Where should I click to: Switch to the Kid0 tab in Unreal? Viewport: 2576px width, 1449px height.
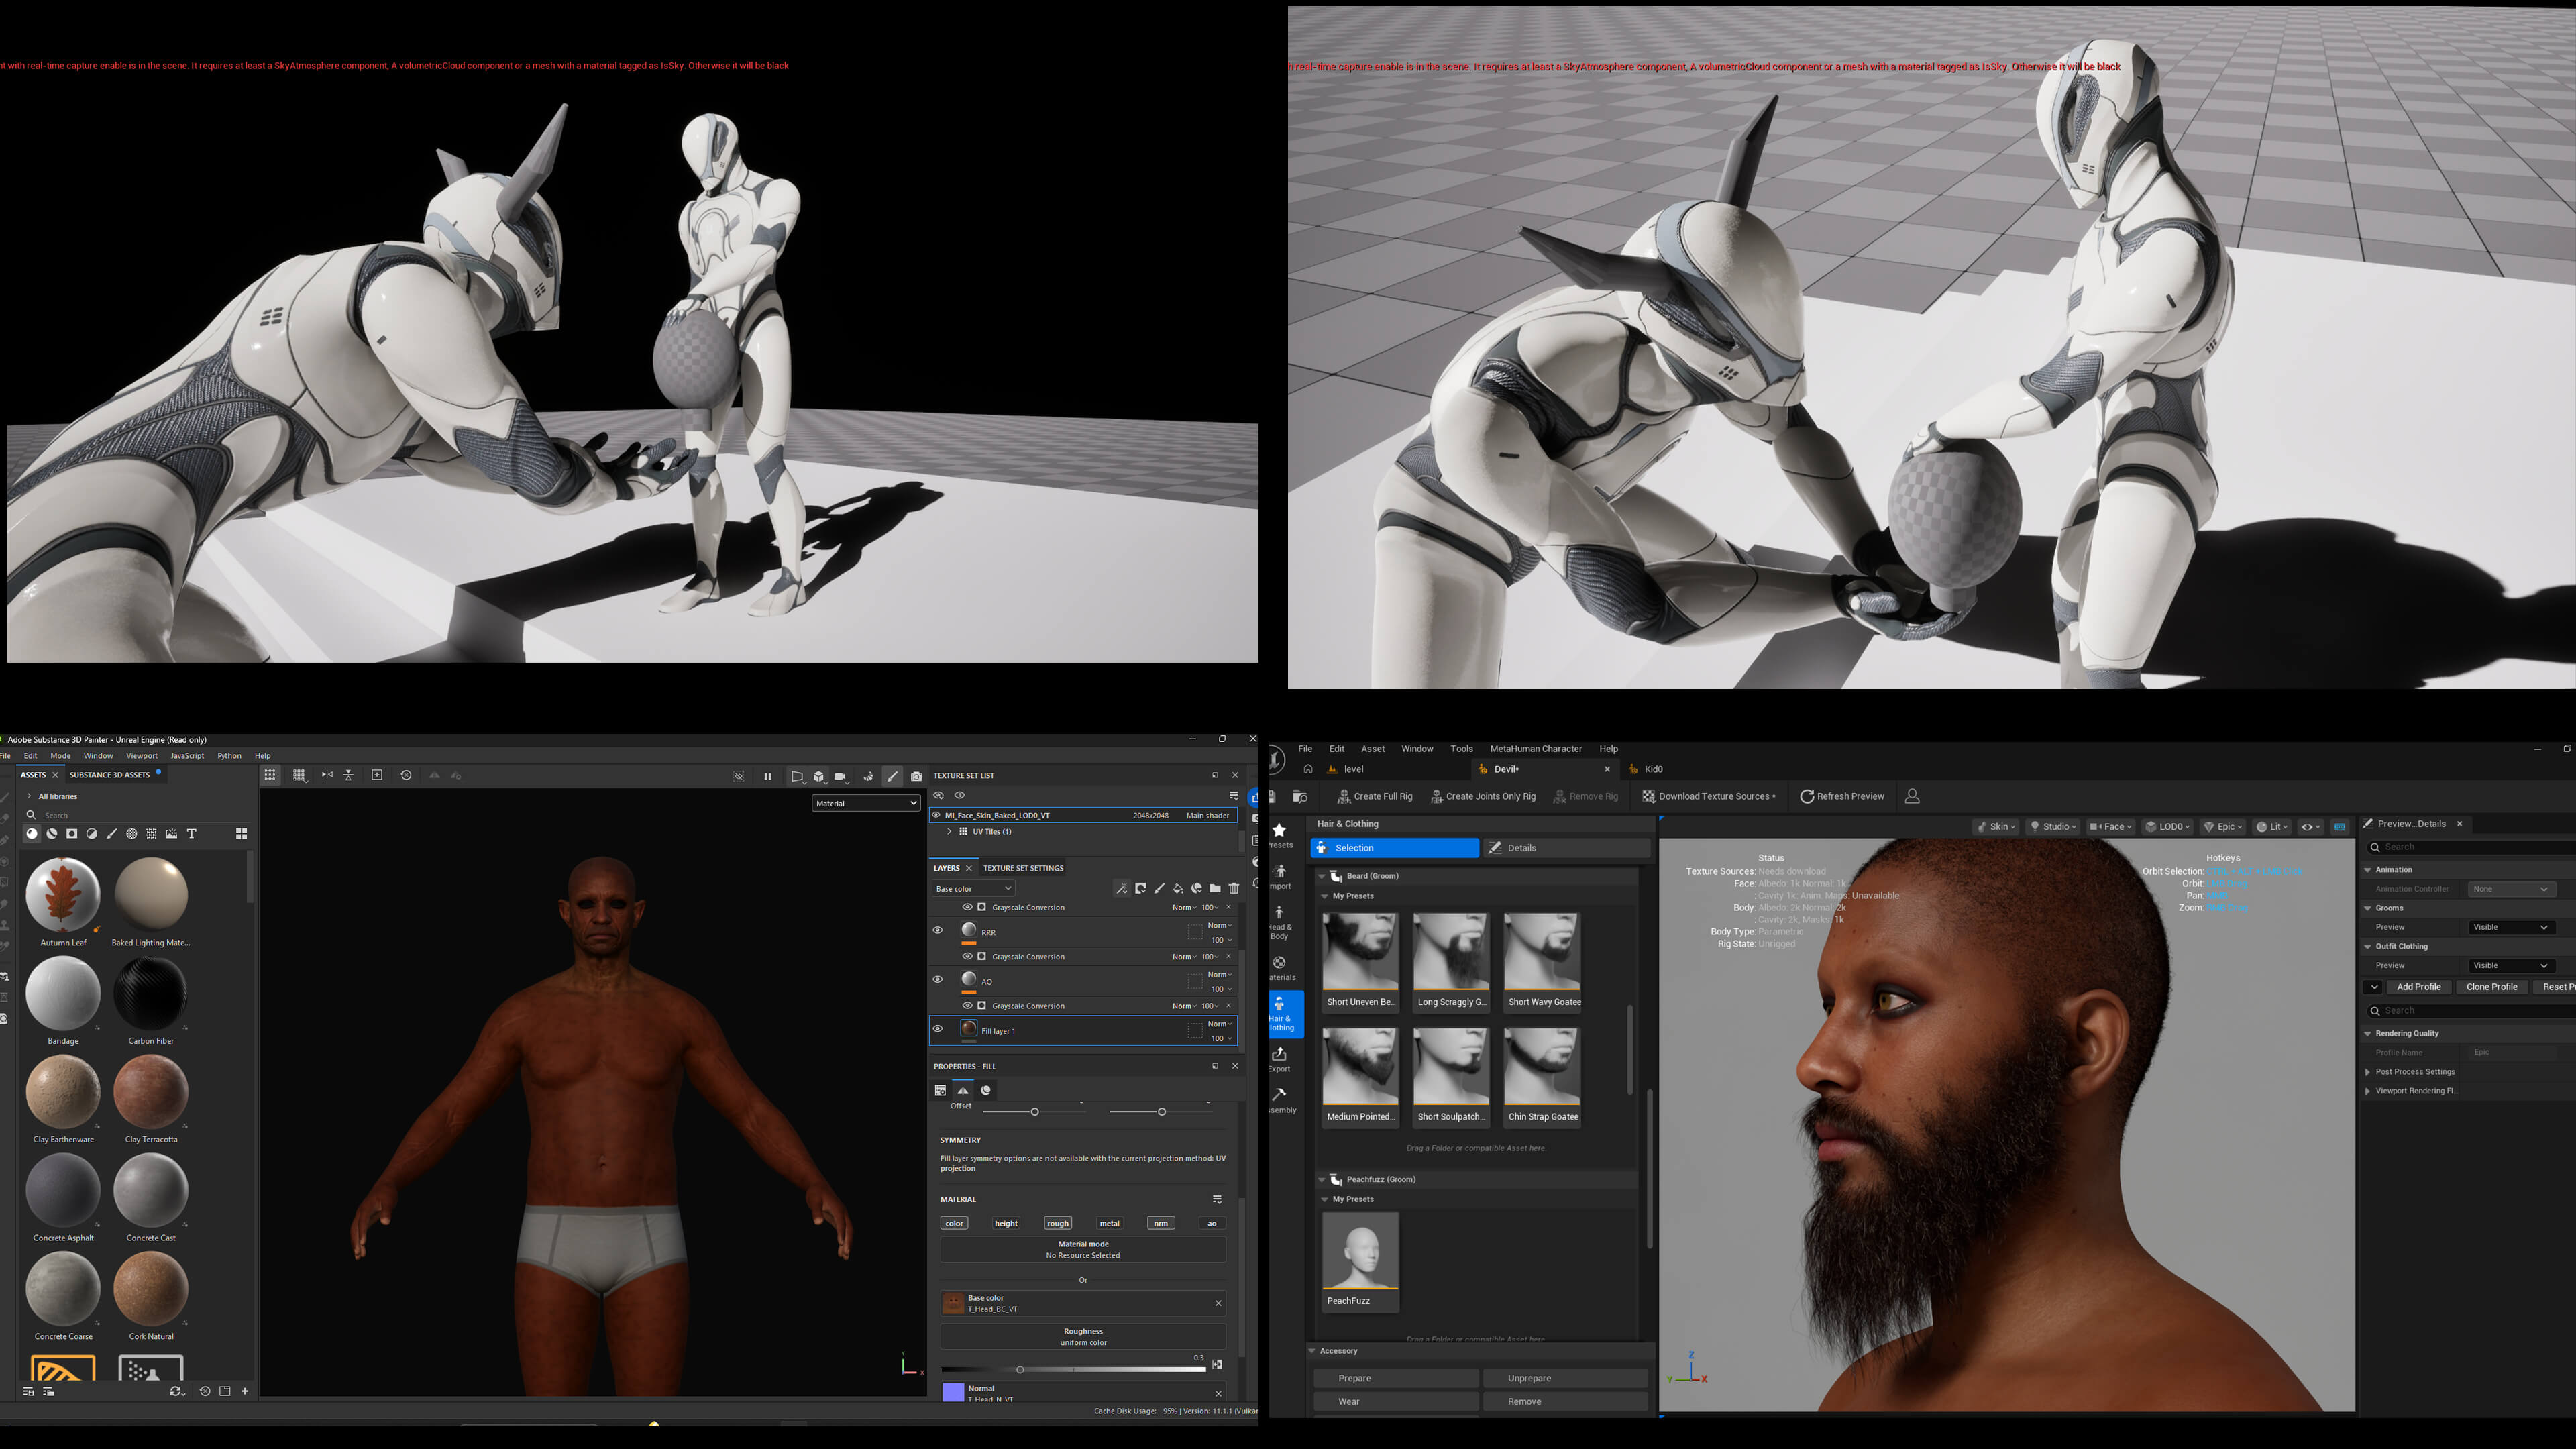[1654, 769]
